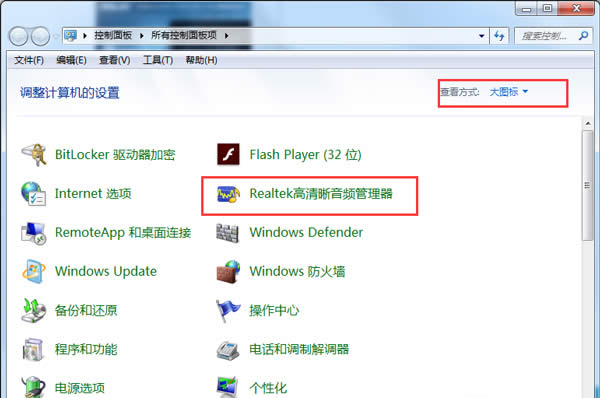This screenshot has width=600, height=398.
Task: Open the 文件(F) menu
Action: [x=29, y=60]
